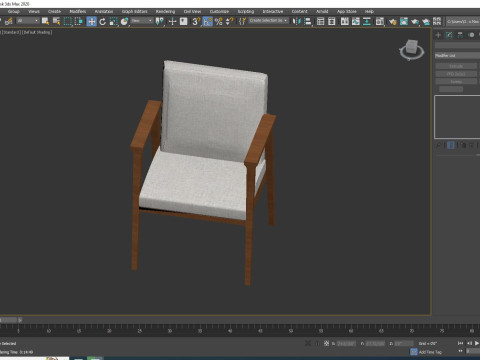Toggle Keyboard Shortcut Override icon
Image resolution: width=480 pixels, height=360 pixels.
pos(183,21)
